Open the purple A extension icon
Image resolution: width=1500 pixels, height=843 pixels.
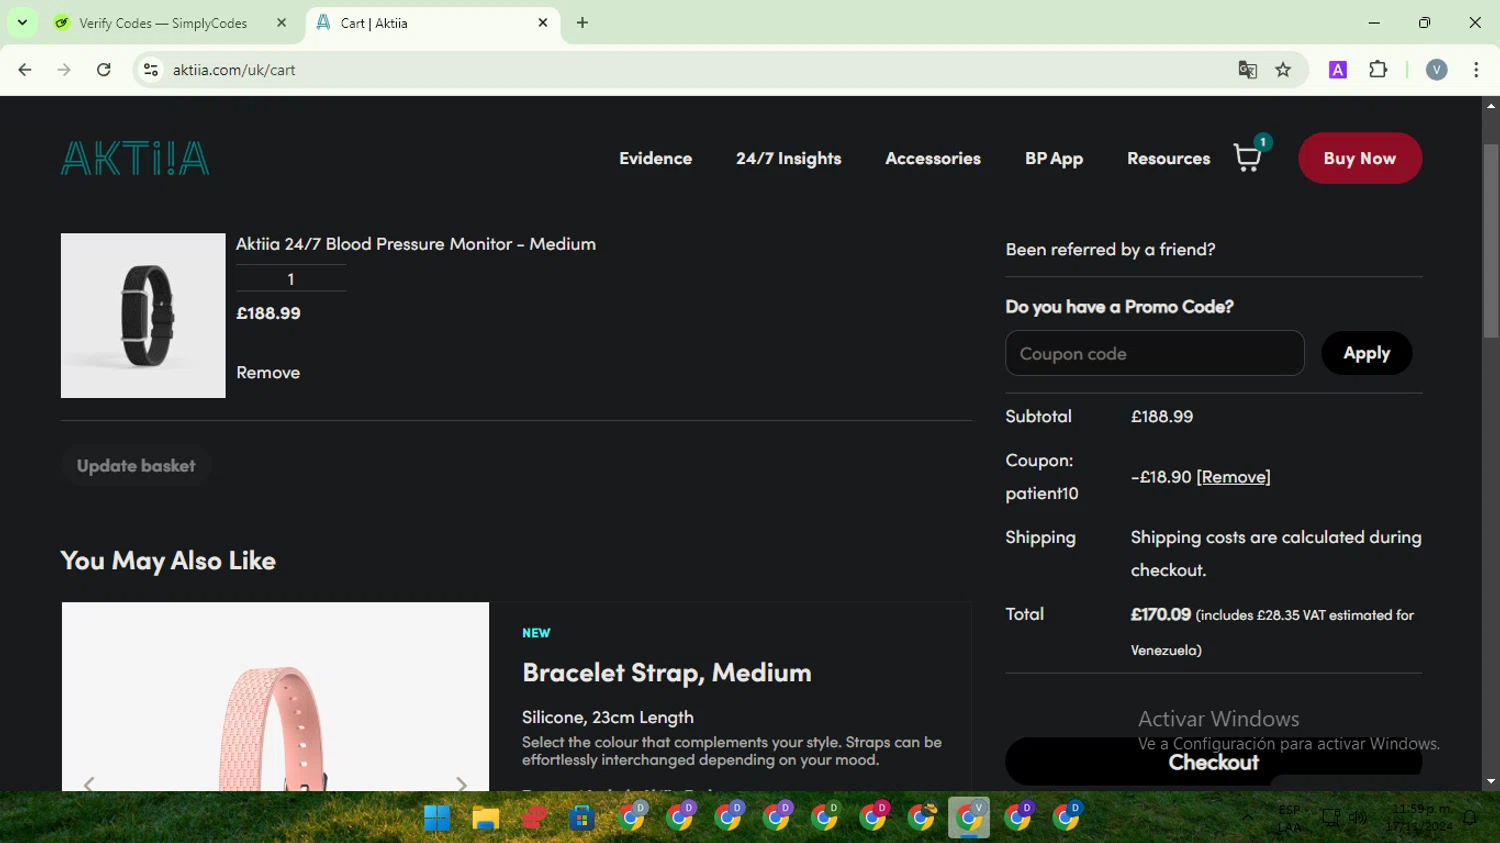(1338, 70)
